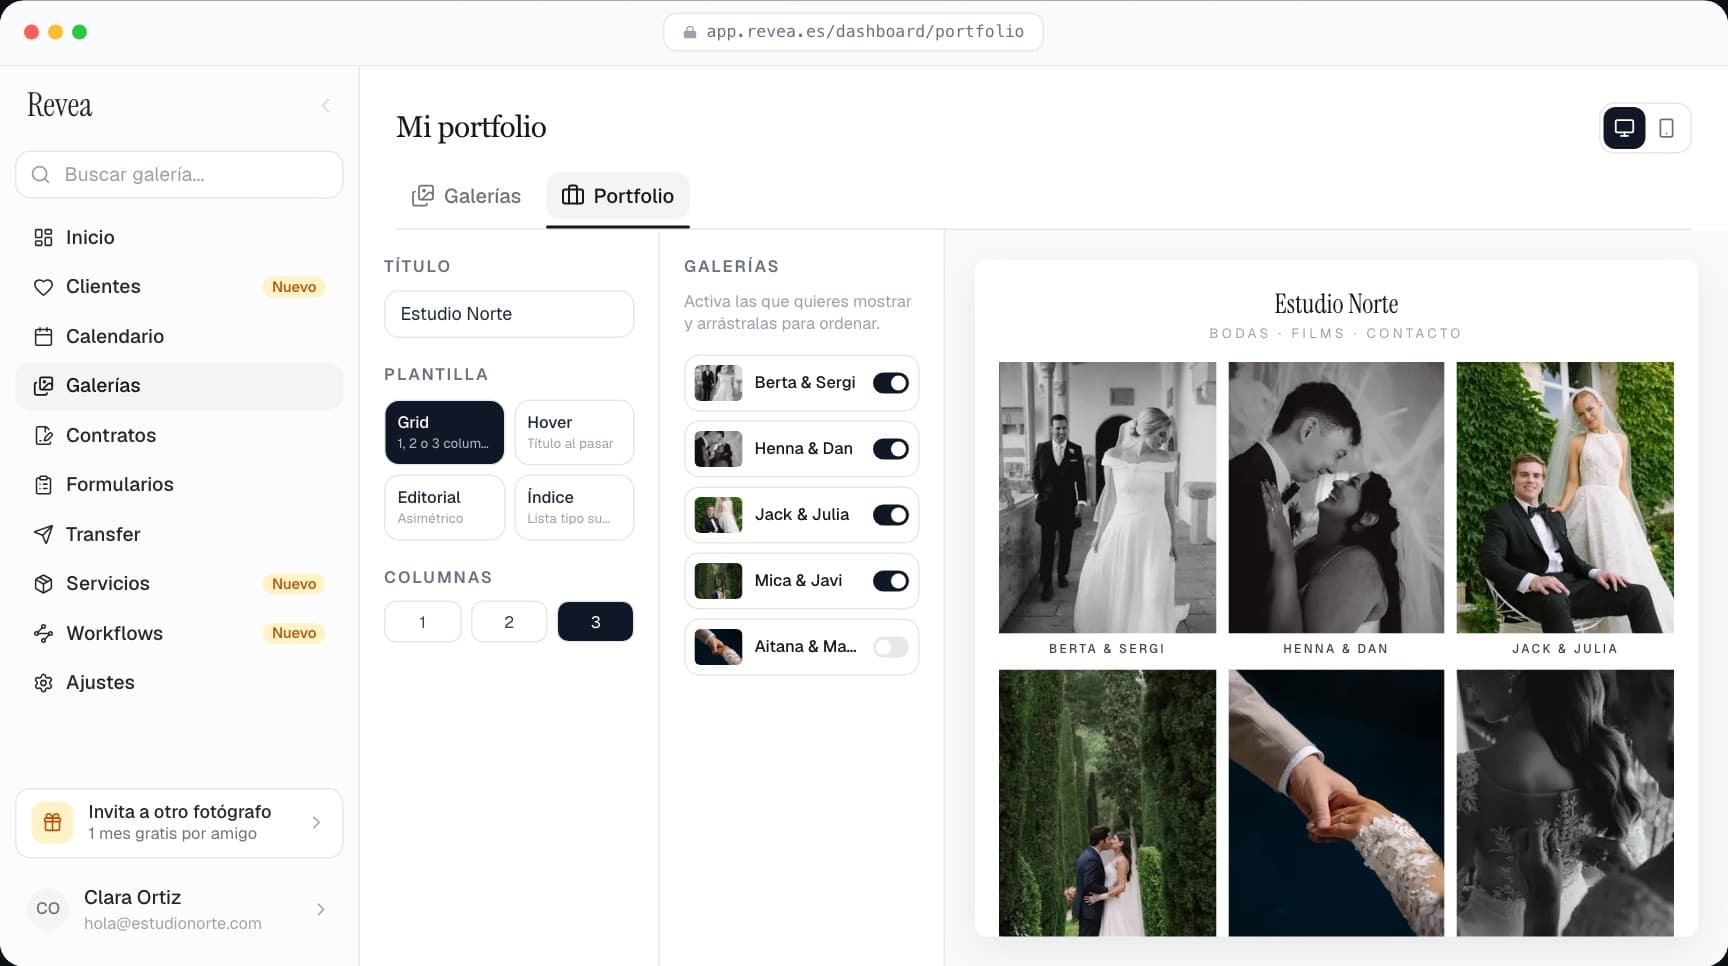Image resolution: width=1728 pixels, height=966 pixels.
Task: Click the Henna & Dan row thumbnail
Action: click(x=718, y=449)
